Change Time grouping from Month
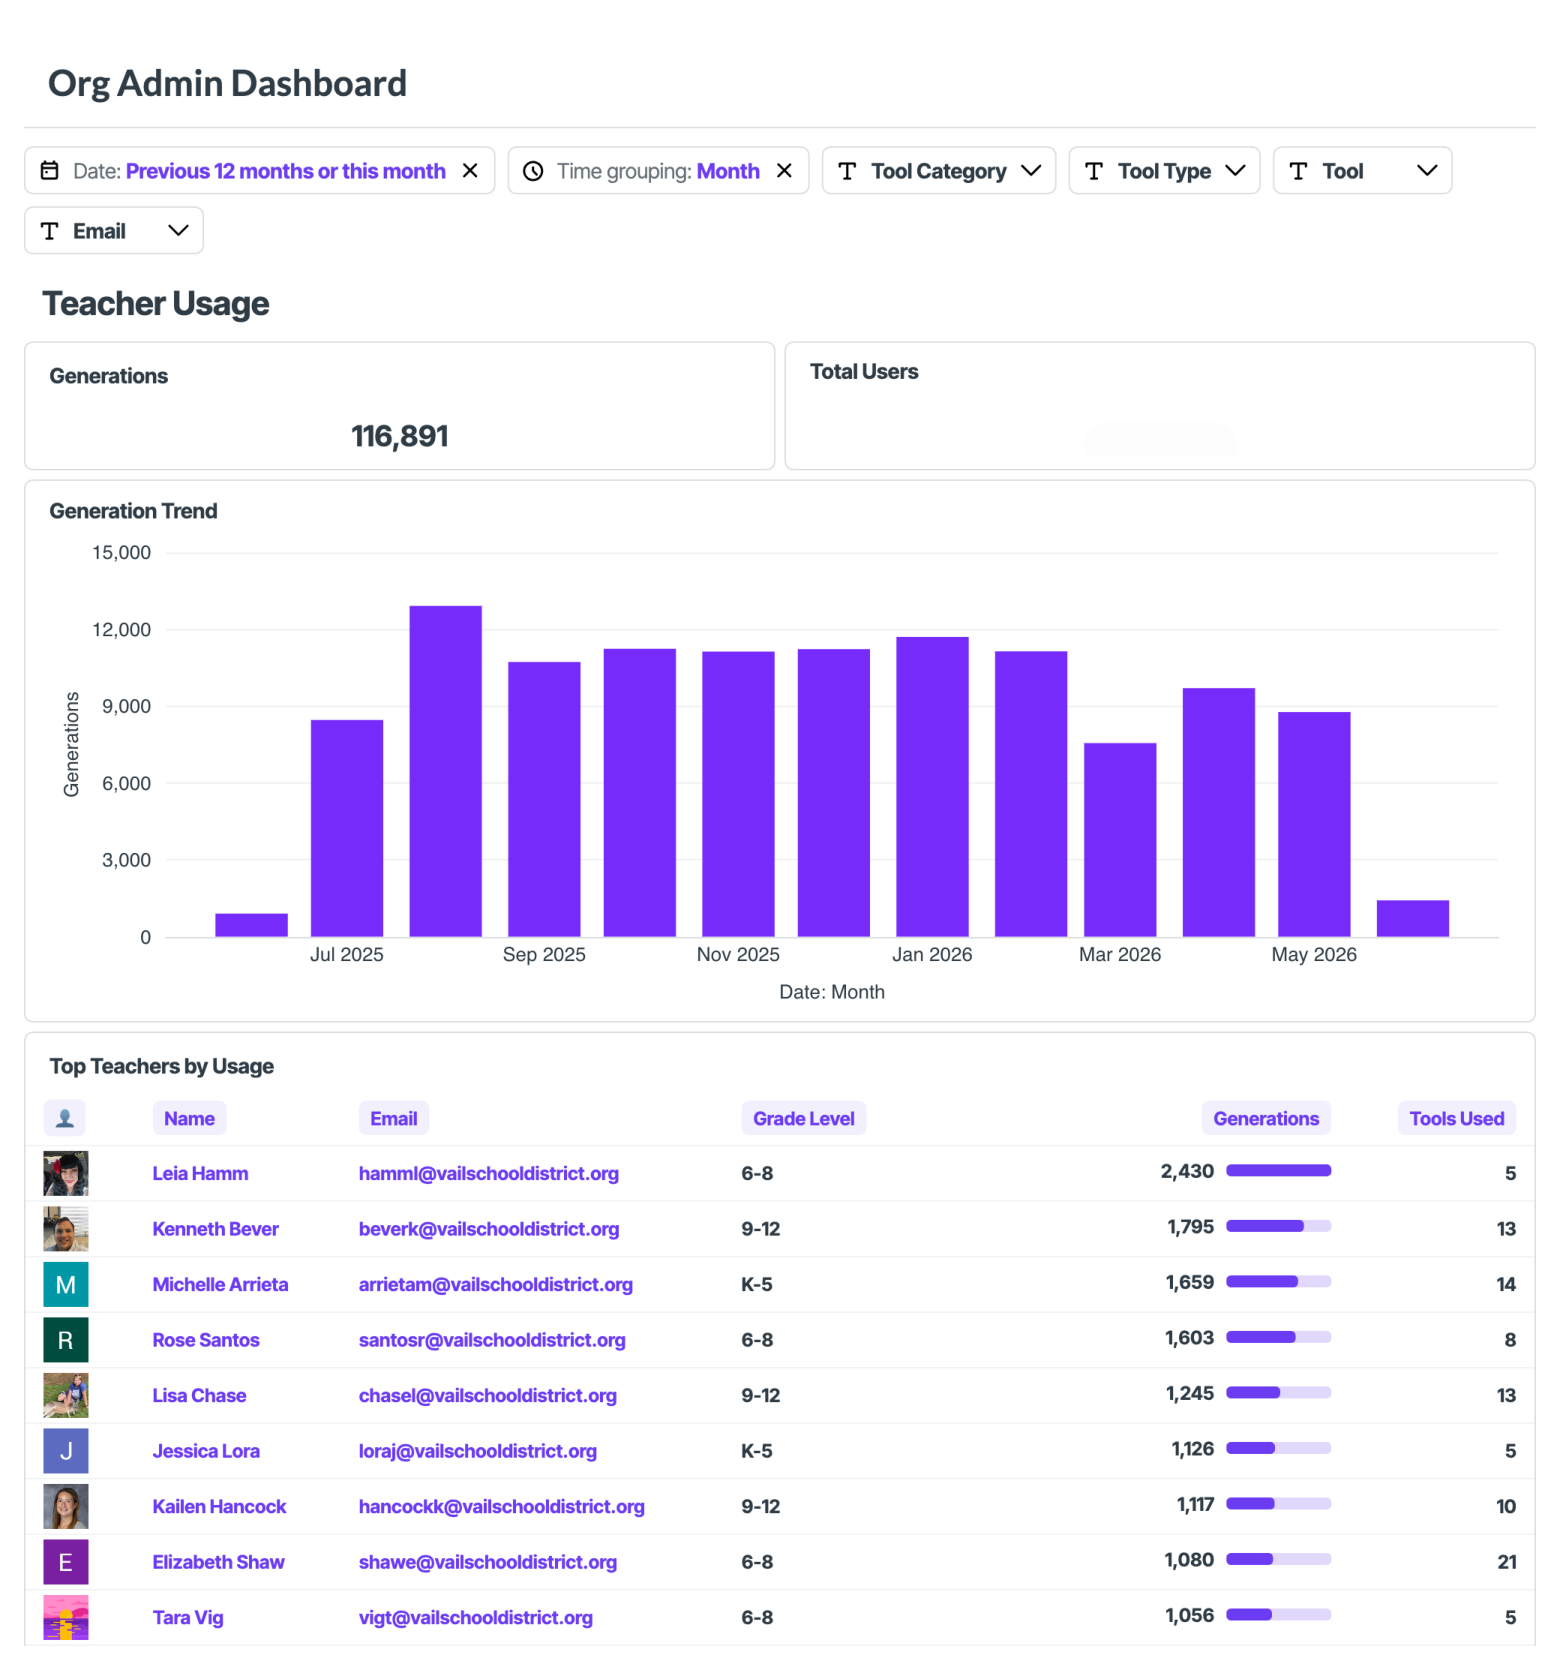 coord(728,171)
